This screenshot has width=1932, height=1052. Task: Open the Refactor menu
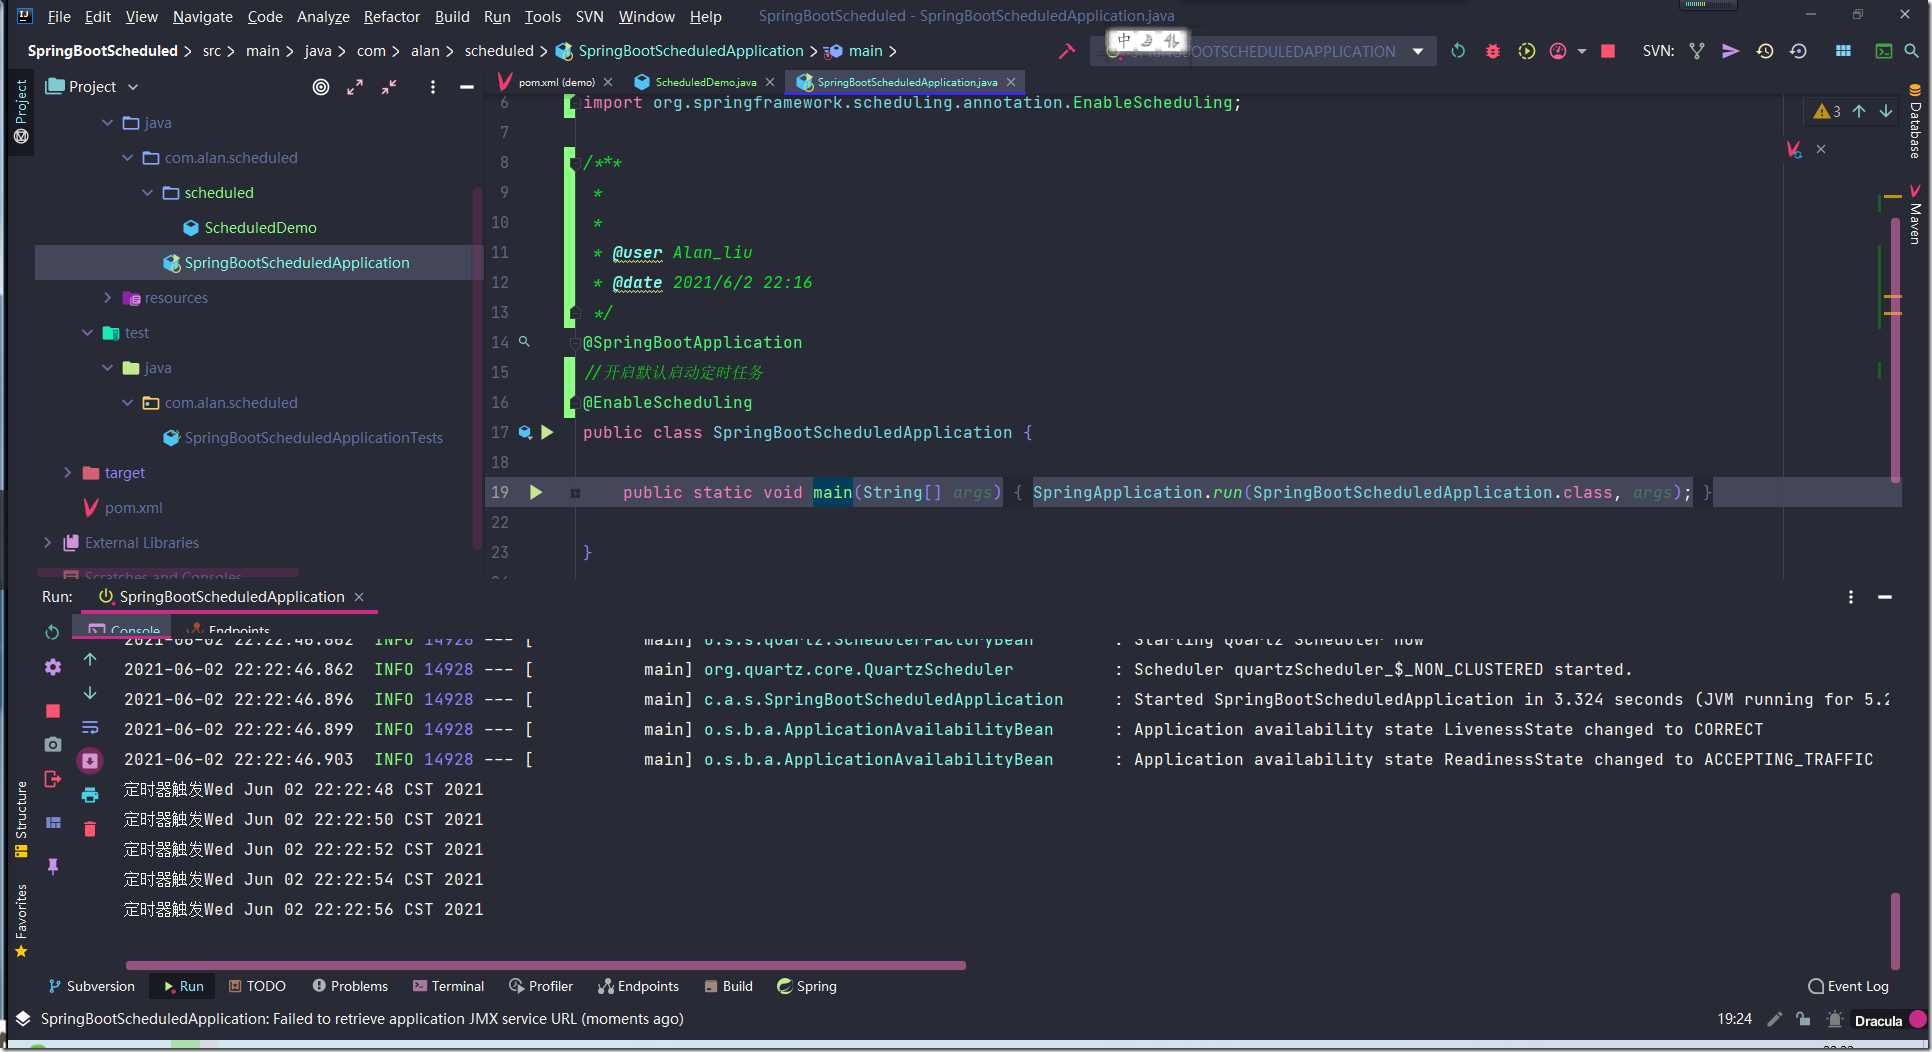tap(391, 16)
